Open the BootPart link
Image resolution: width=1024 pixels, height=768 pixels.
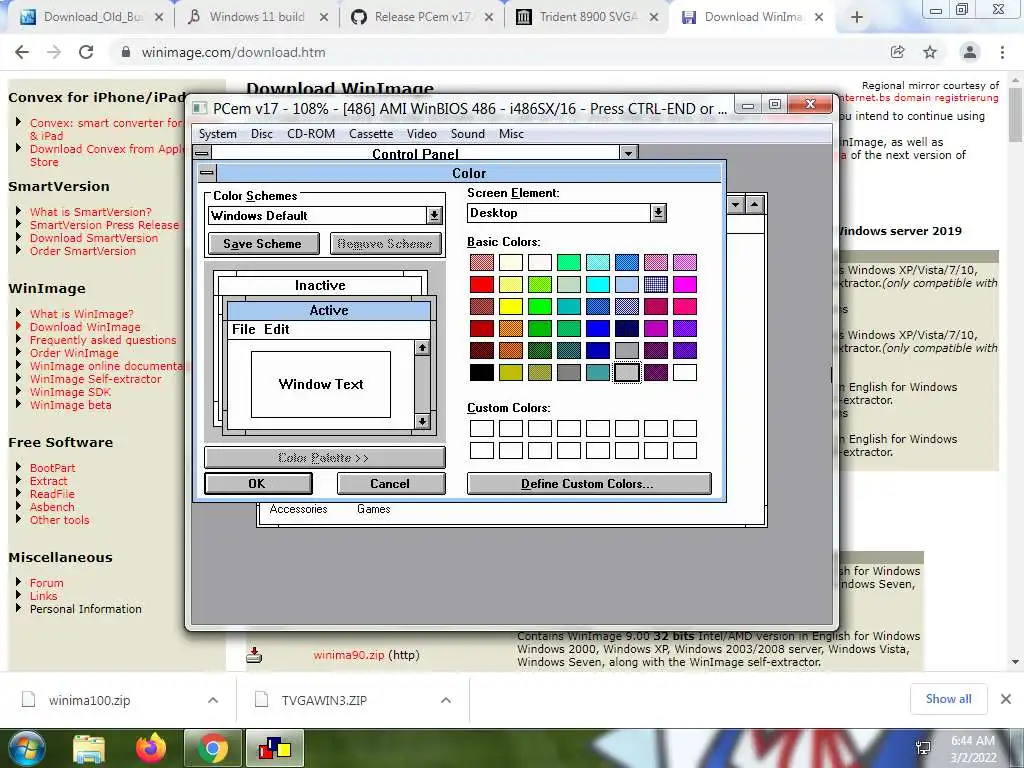52,468
